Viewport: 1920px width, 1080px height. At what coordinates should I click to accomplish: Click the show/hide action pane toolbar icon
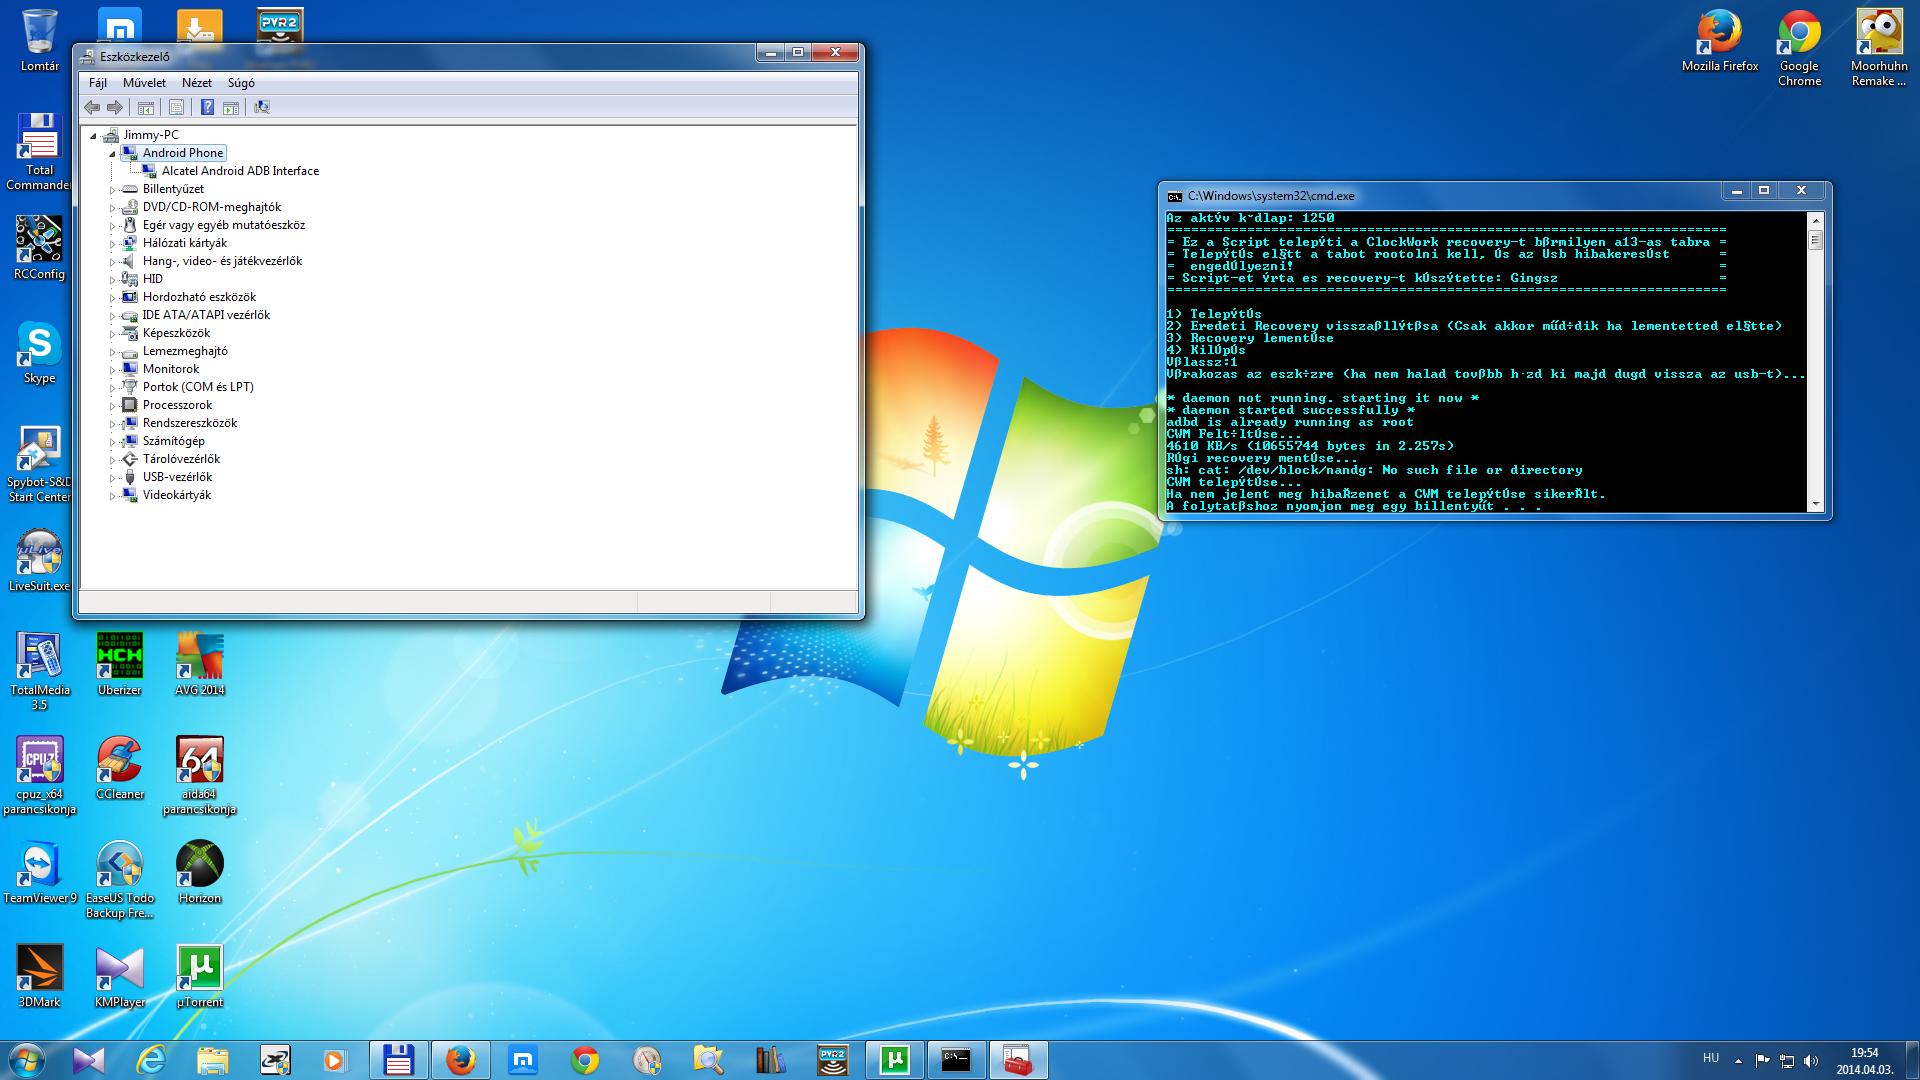231,107
